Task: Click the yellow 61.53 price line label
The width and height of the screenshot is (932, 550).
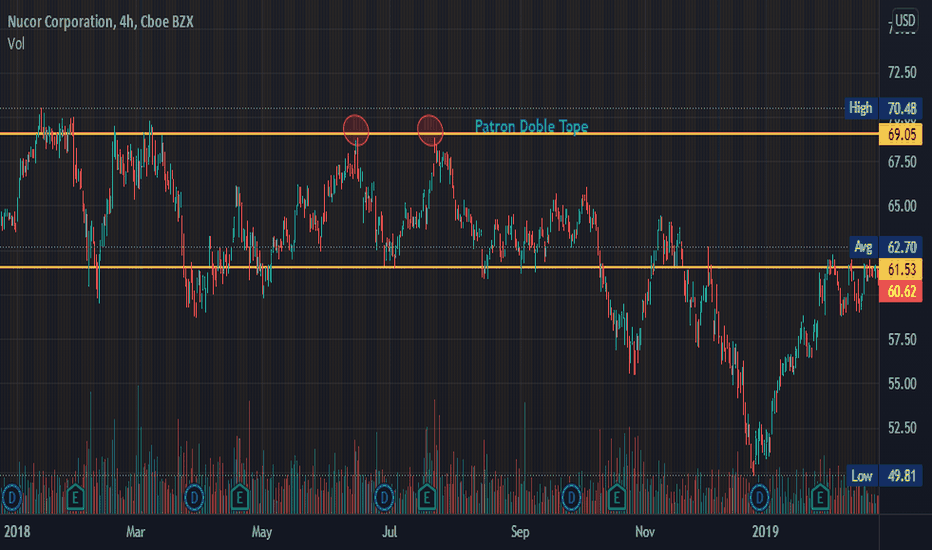Action: pos(900,269)
